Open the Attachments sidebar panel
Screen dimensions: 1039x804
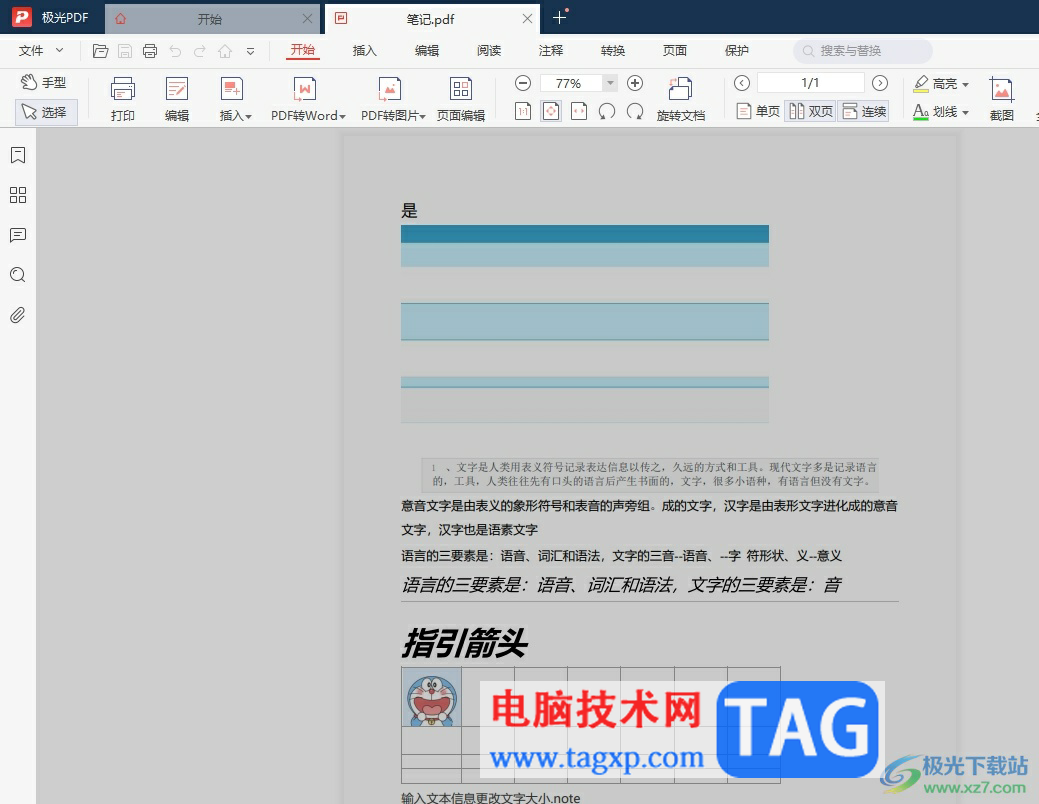[18, 315]
